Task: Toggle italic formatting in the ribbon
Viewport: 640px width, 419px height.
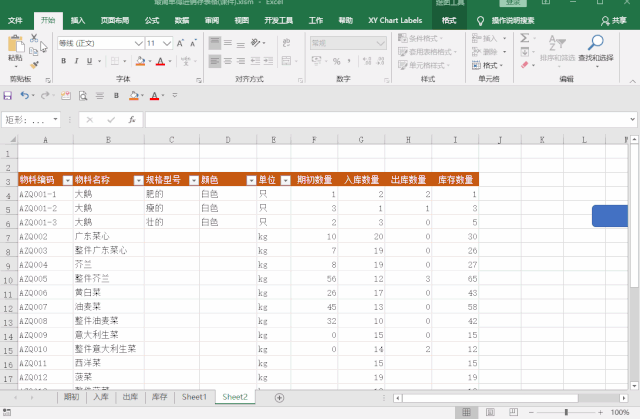Action: [x=76, y=61]
